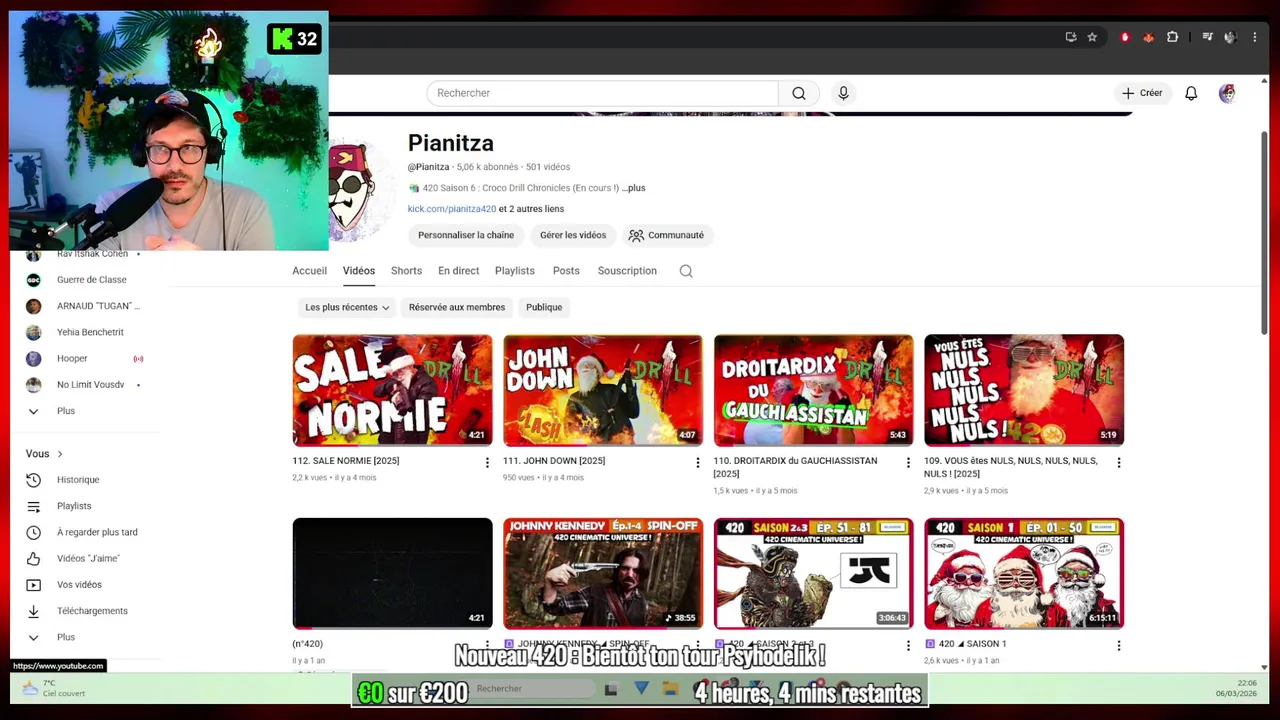
Task: Open the Les plus récentes sort dropdown
Action: (347, 307)
